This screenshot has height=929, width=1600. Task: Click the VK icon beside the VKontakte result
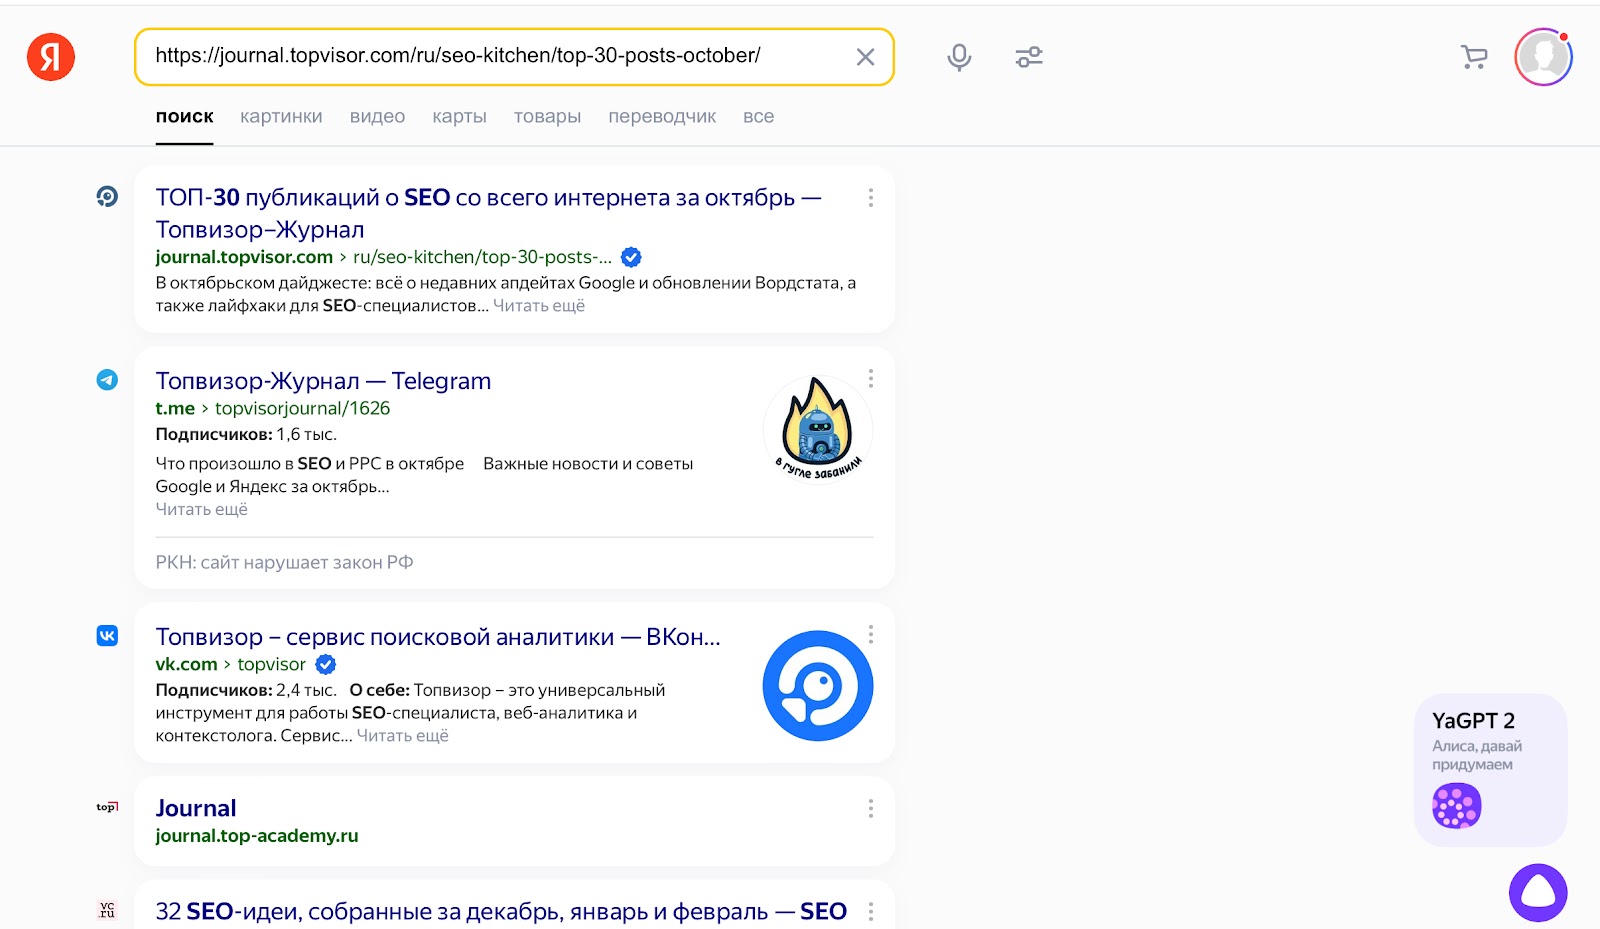[107, 635]
